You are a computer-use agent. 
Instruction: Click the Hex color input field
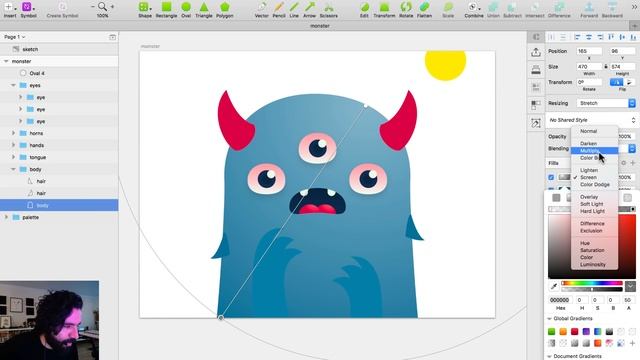tap(560, 300)
